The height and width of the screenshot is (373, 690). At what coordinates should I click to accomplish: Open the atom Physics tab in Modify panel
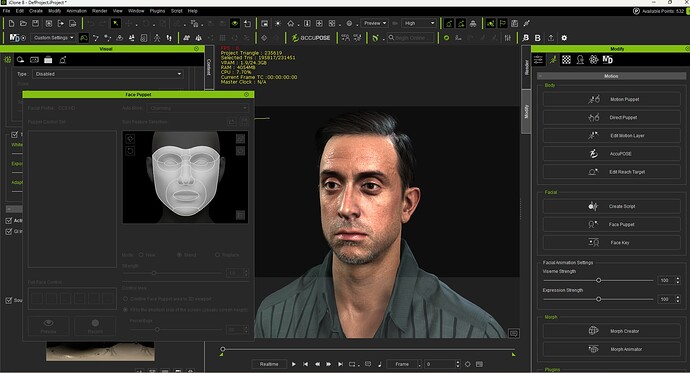point(594,59)
